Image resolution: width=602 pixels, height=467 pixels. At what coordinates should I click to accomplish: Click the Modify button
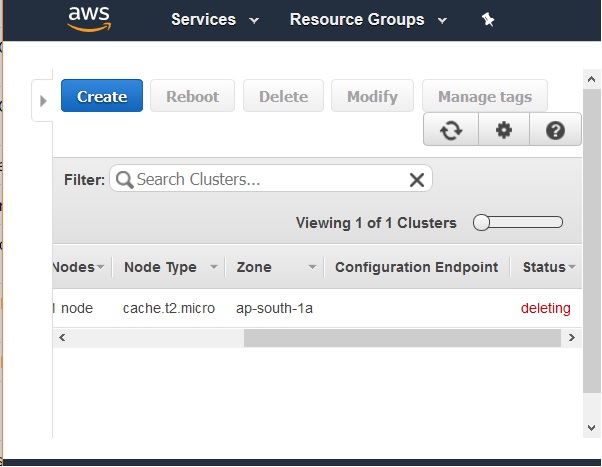tap(372, 97)
